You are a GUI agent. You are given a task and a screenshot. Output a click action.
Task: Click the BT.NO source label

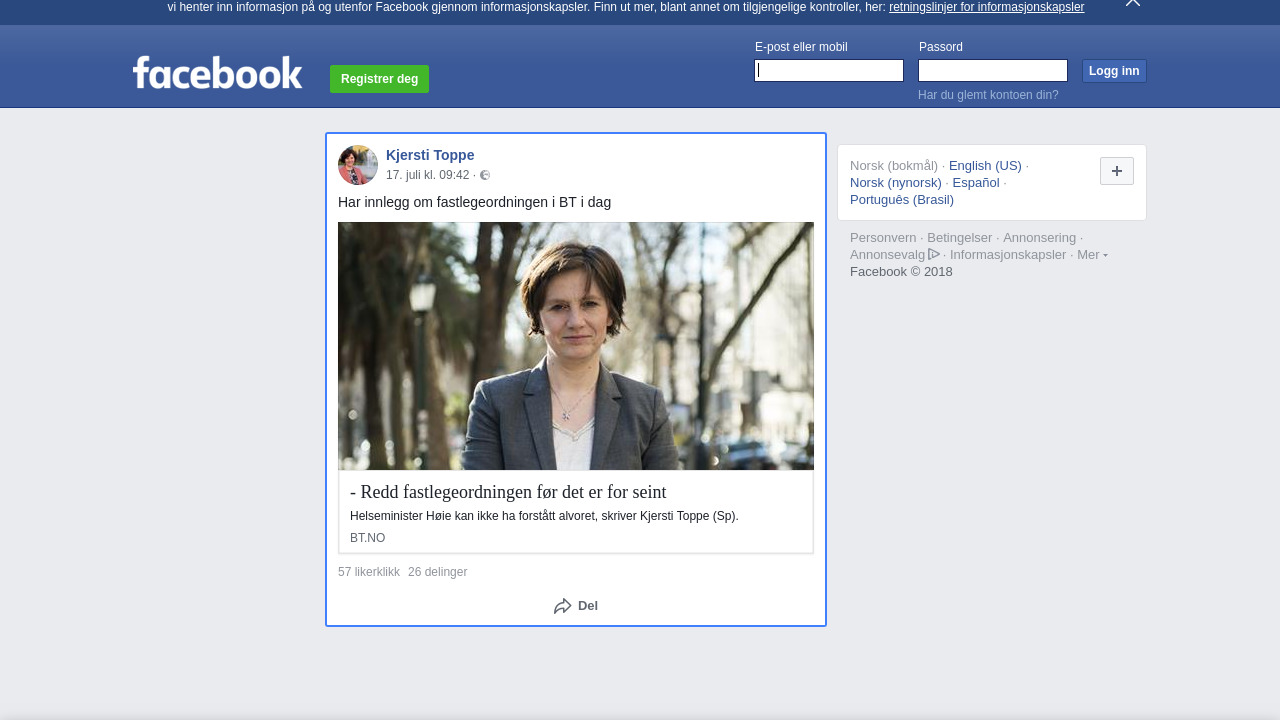tap(367, 538)
